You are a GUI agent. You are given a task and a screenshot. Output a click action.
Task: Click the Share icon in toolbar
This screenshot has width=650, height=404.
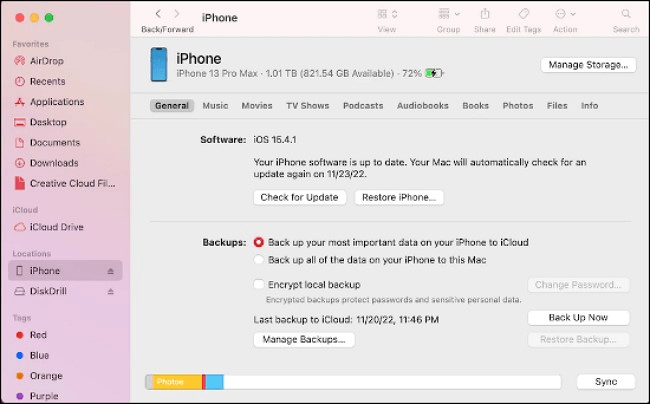(x=485, y=14)
